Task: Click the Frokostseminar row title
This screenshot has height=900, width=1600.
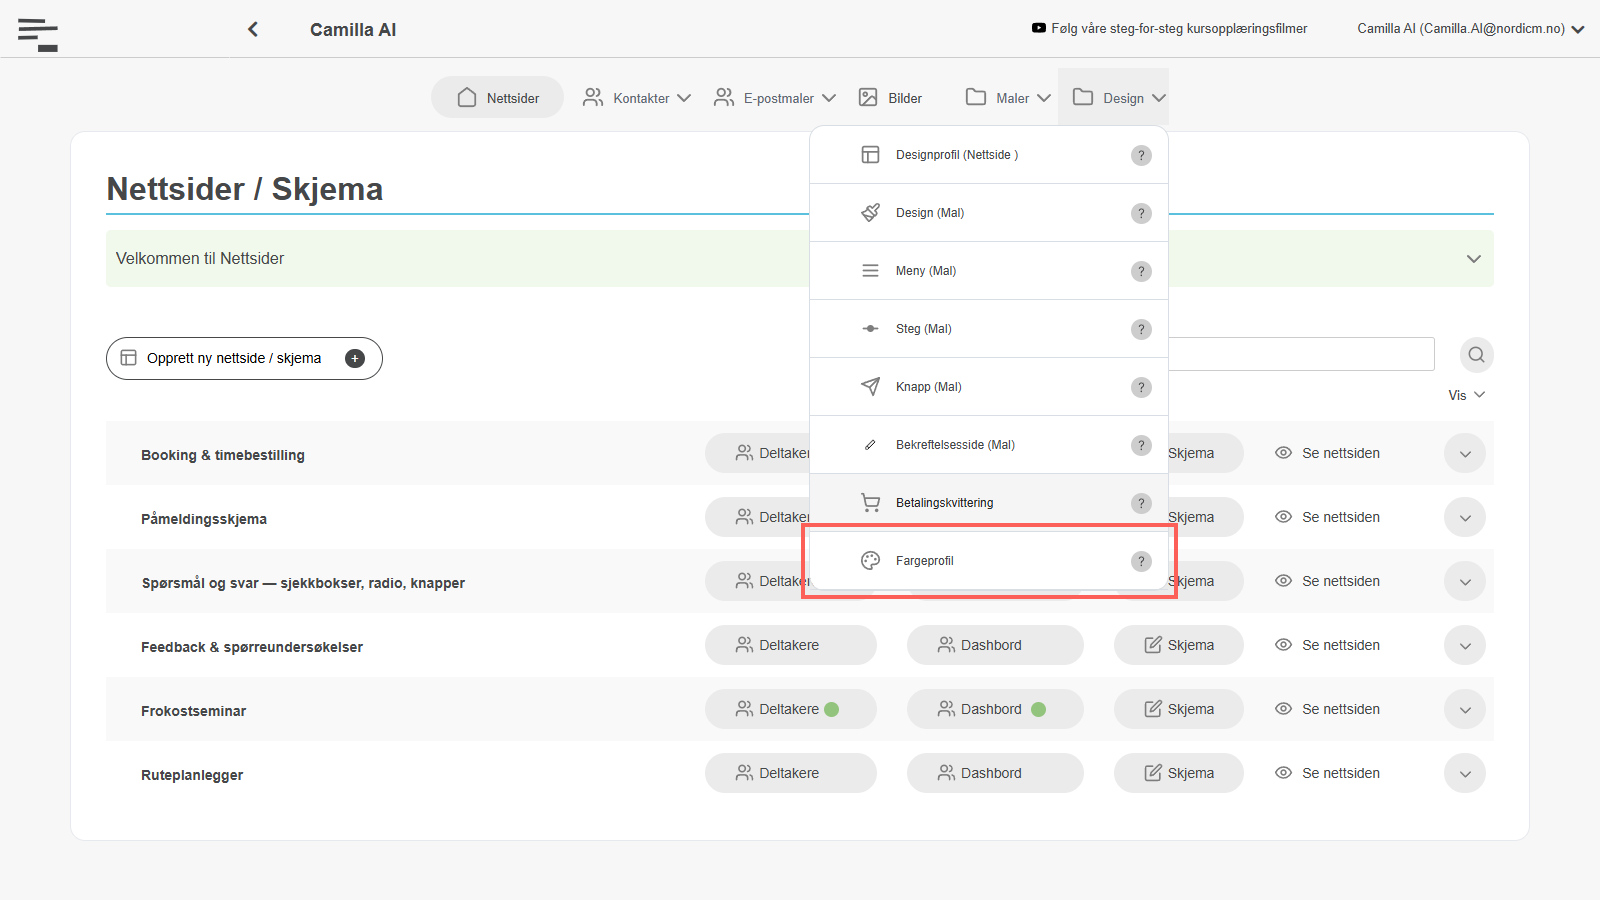Action: pos(193,711)
